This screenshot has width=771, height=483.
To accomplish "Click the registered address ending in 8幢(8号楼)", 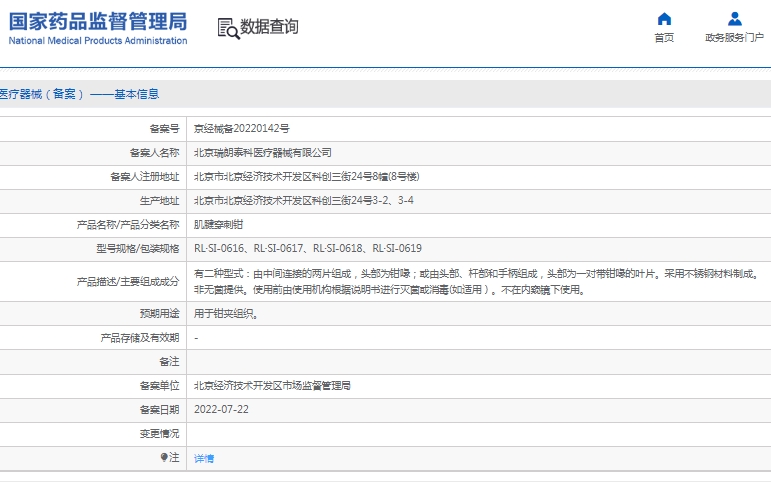I will tap(306, 177).
